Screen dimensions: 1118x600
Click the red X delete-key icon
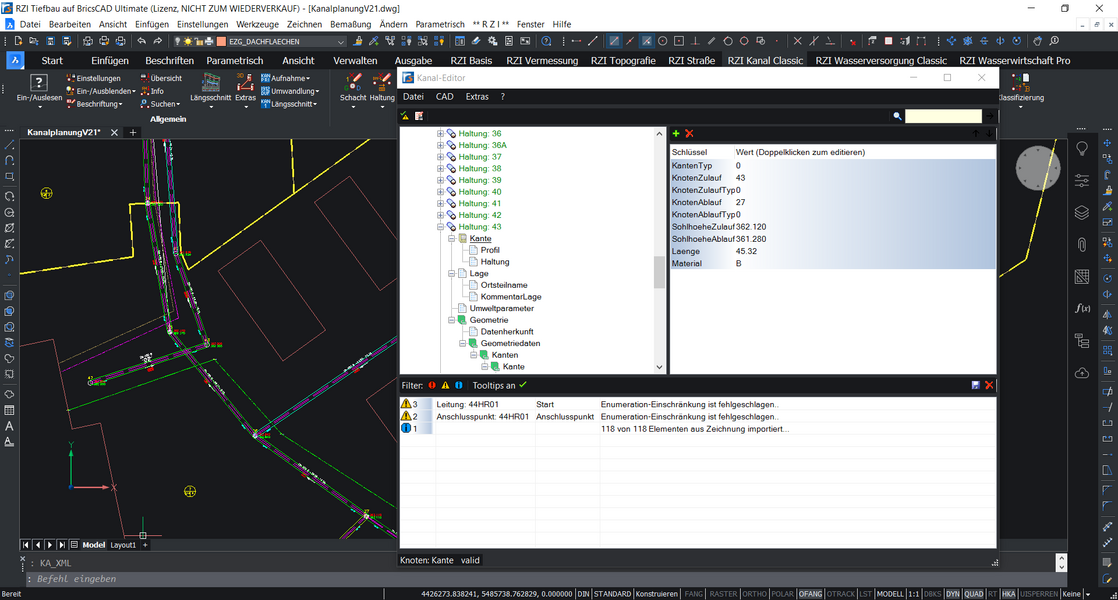(x=689, y=133)
